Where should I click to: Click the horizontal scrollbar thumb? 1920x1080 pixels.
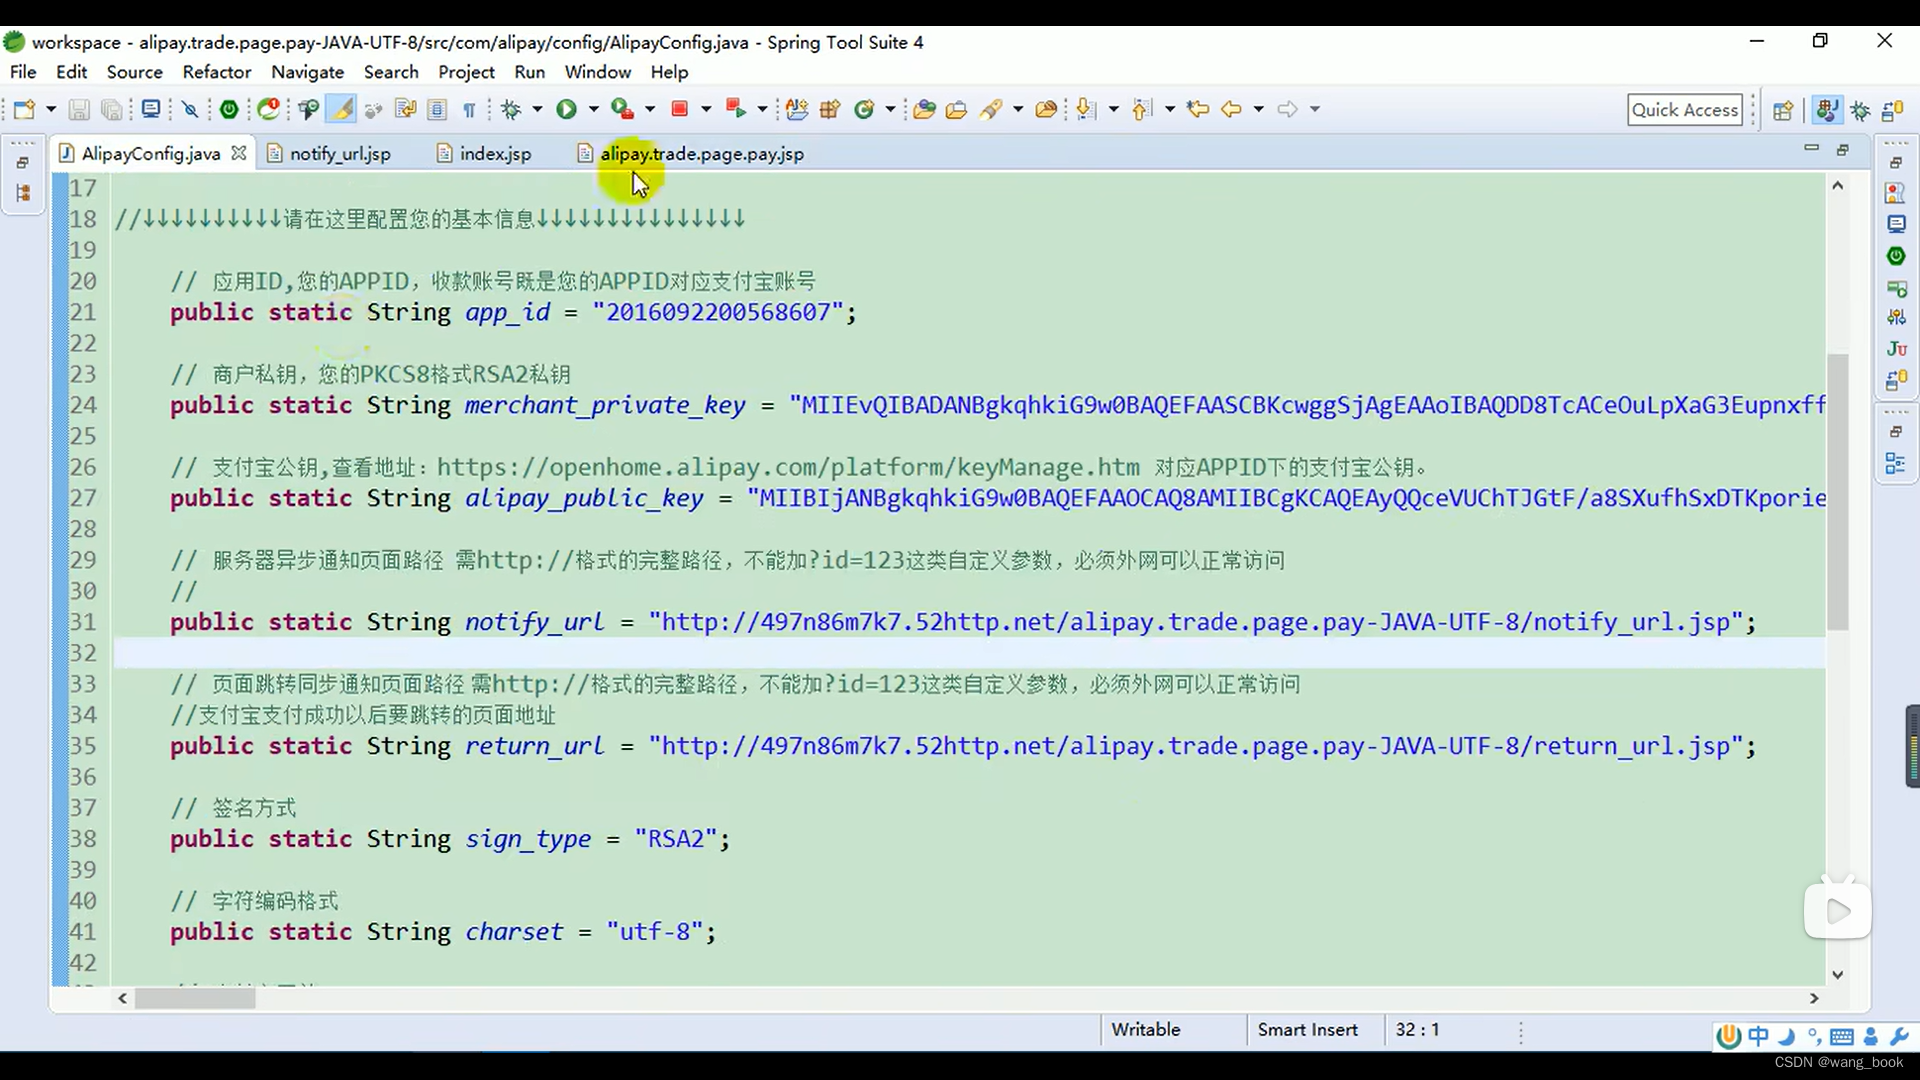tap(195, 998)
